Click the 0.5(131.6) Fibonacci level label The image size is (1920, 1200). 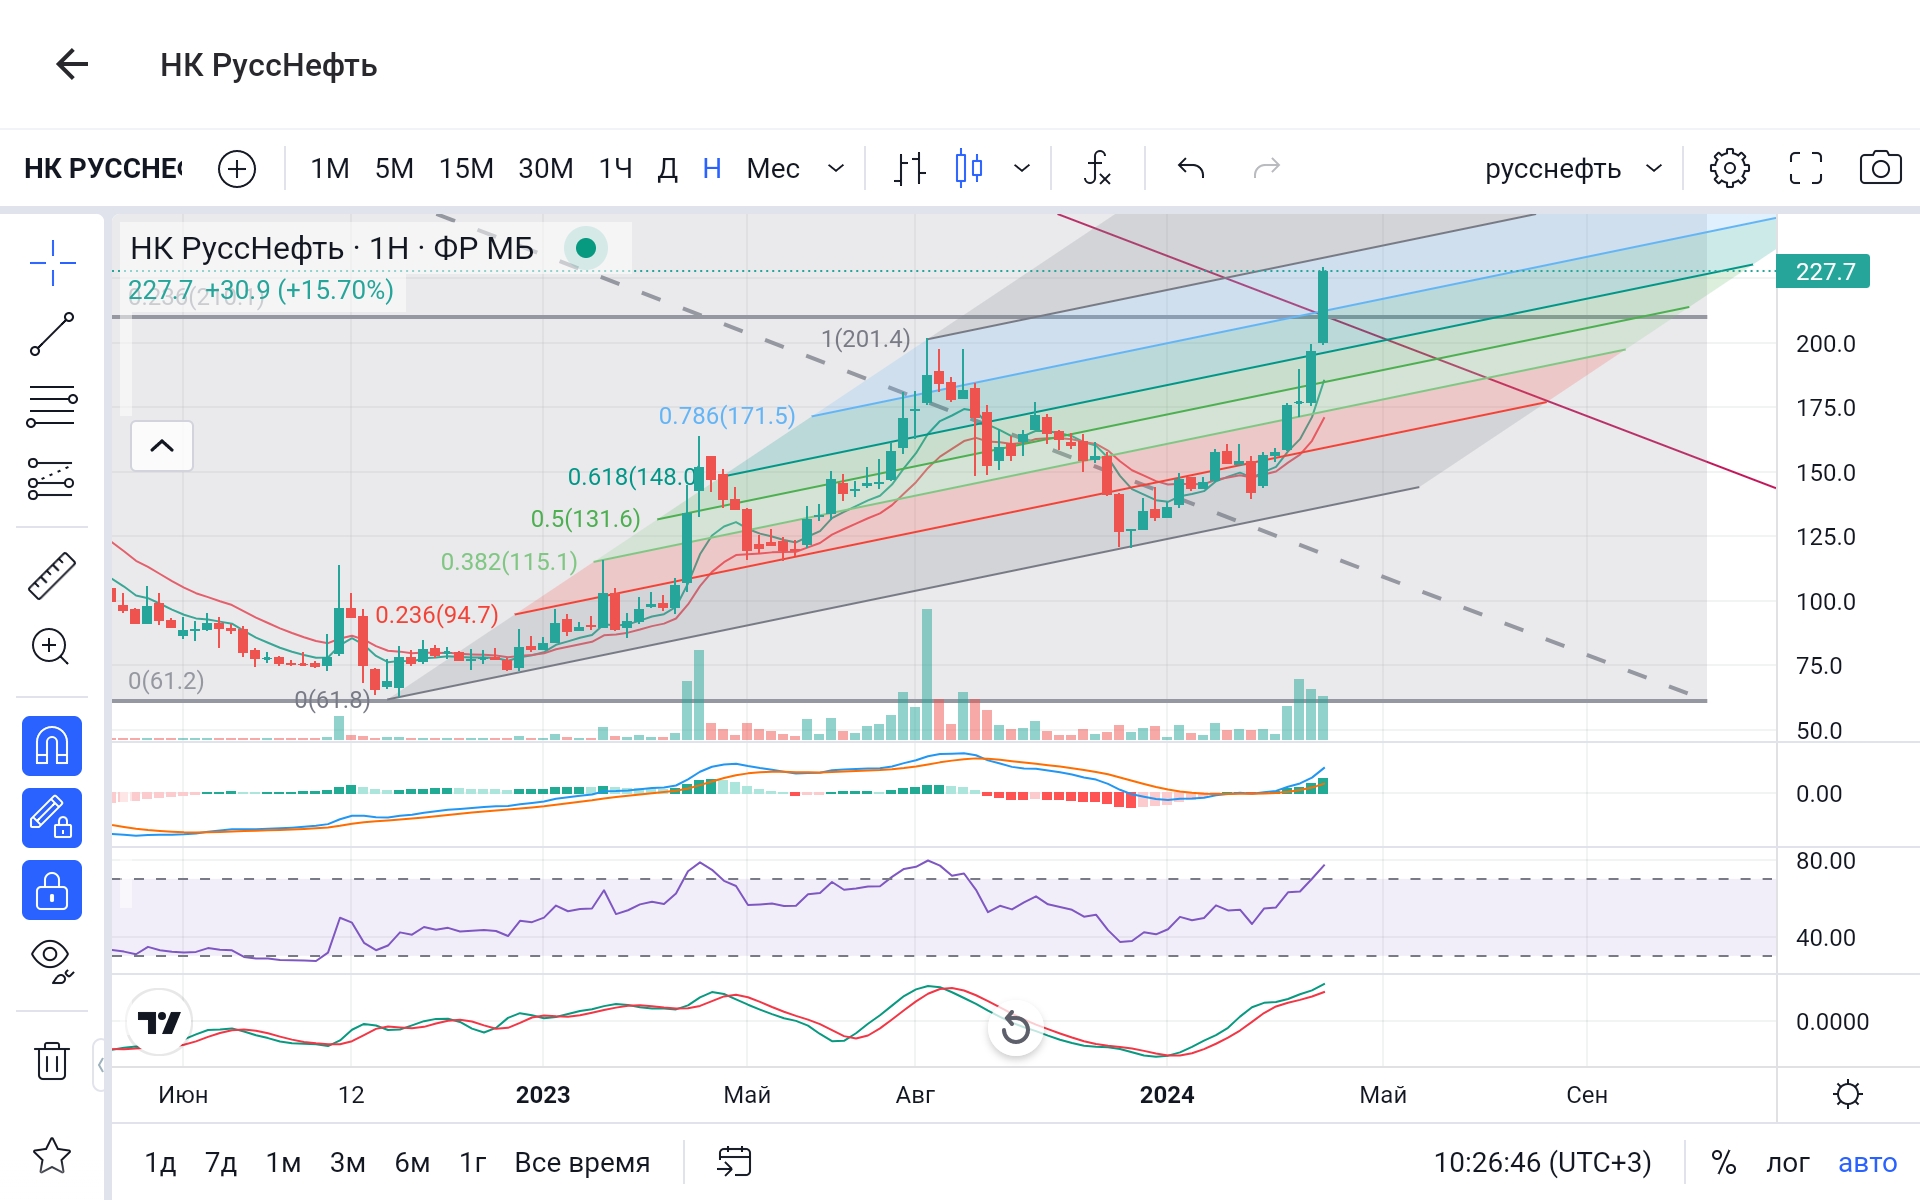(x=585, y=518)
